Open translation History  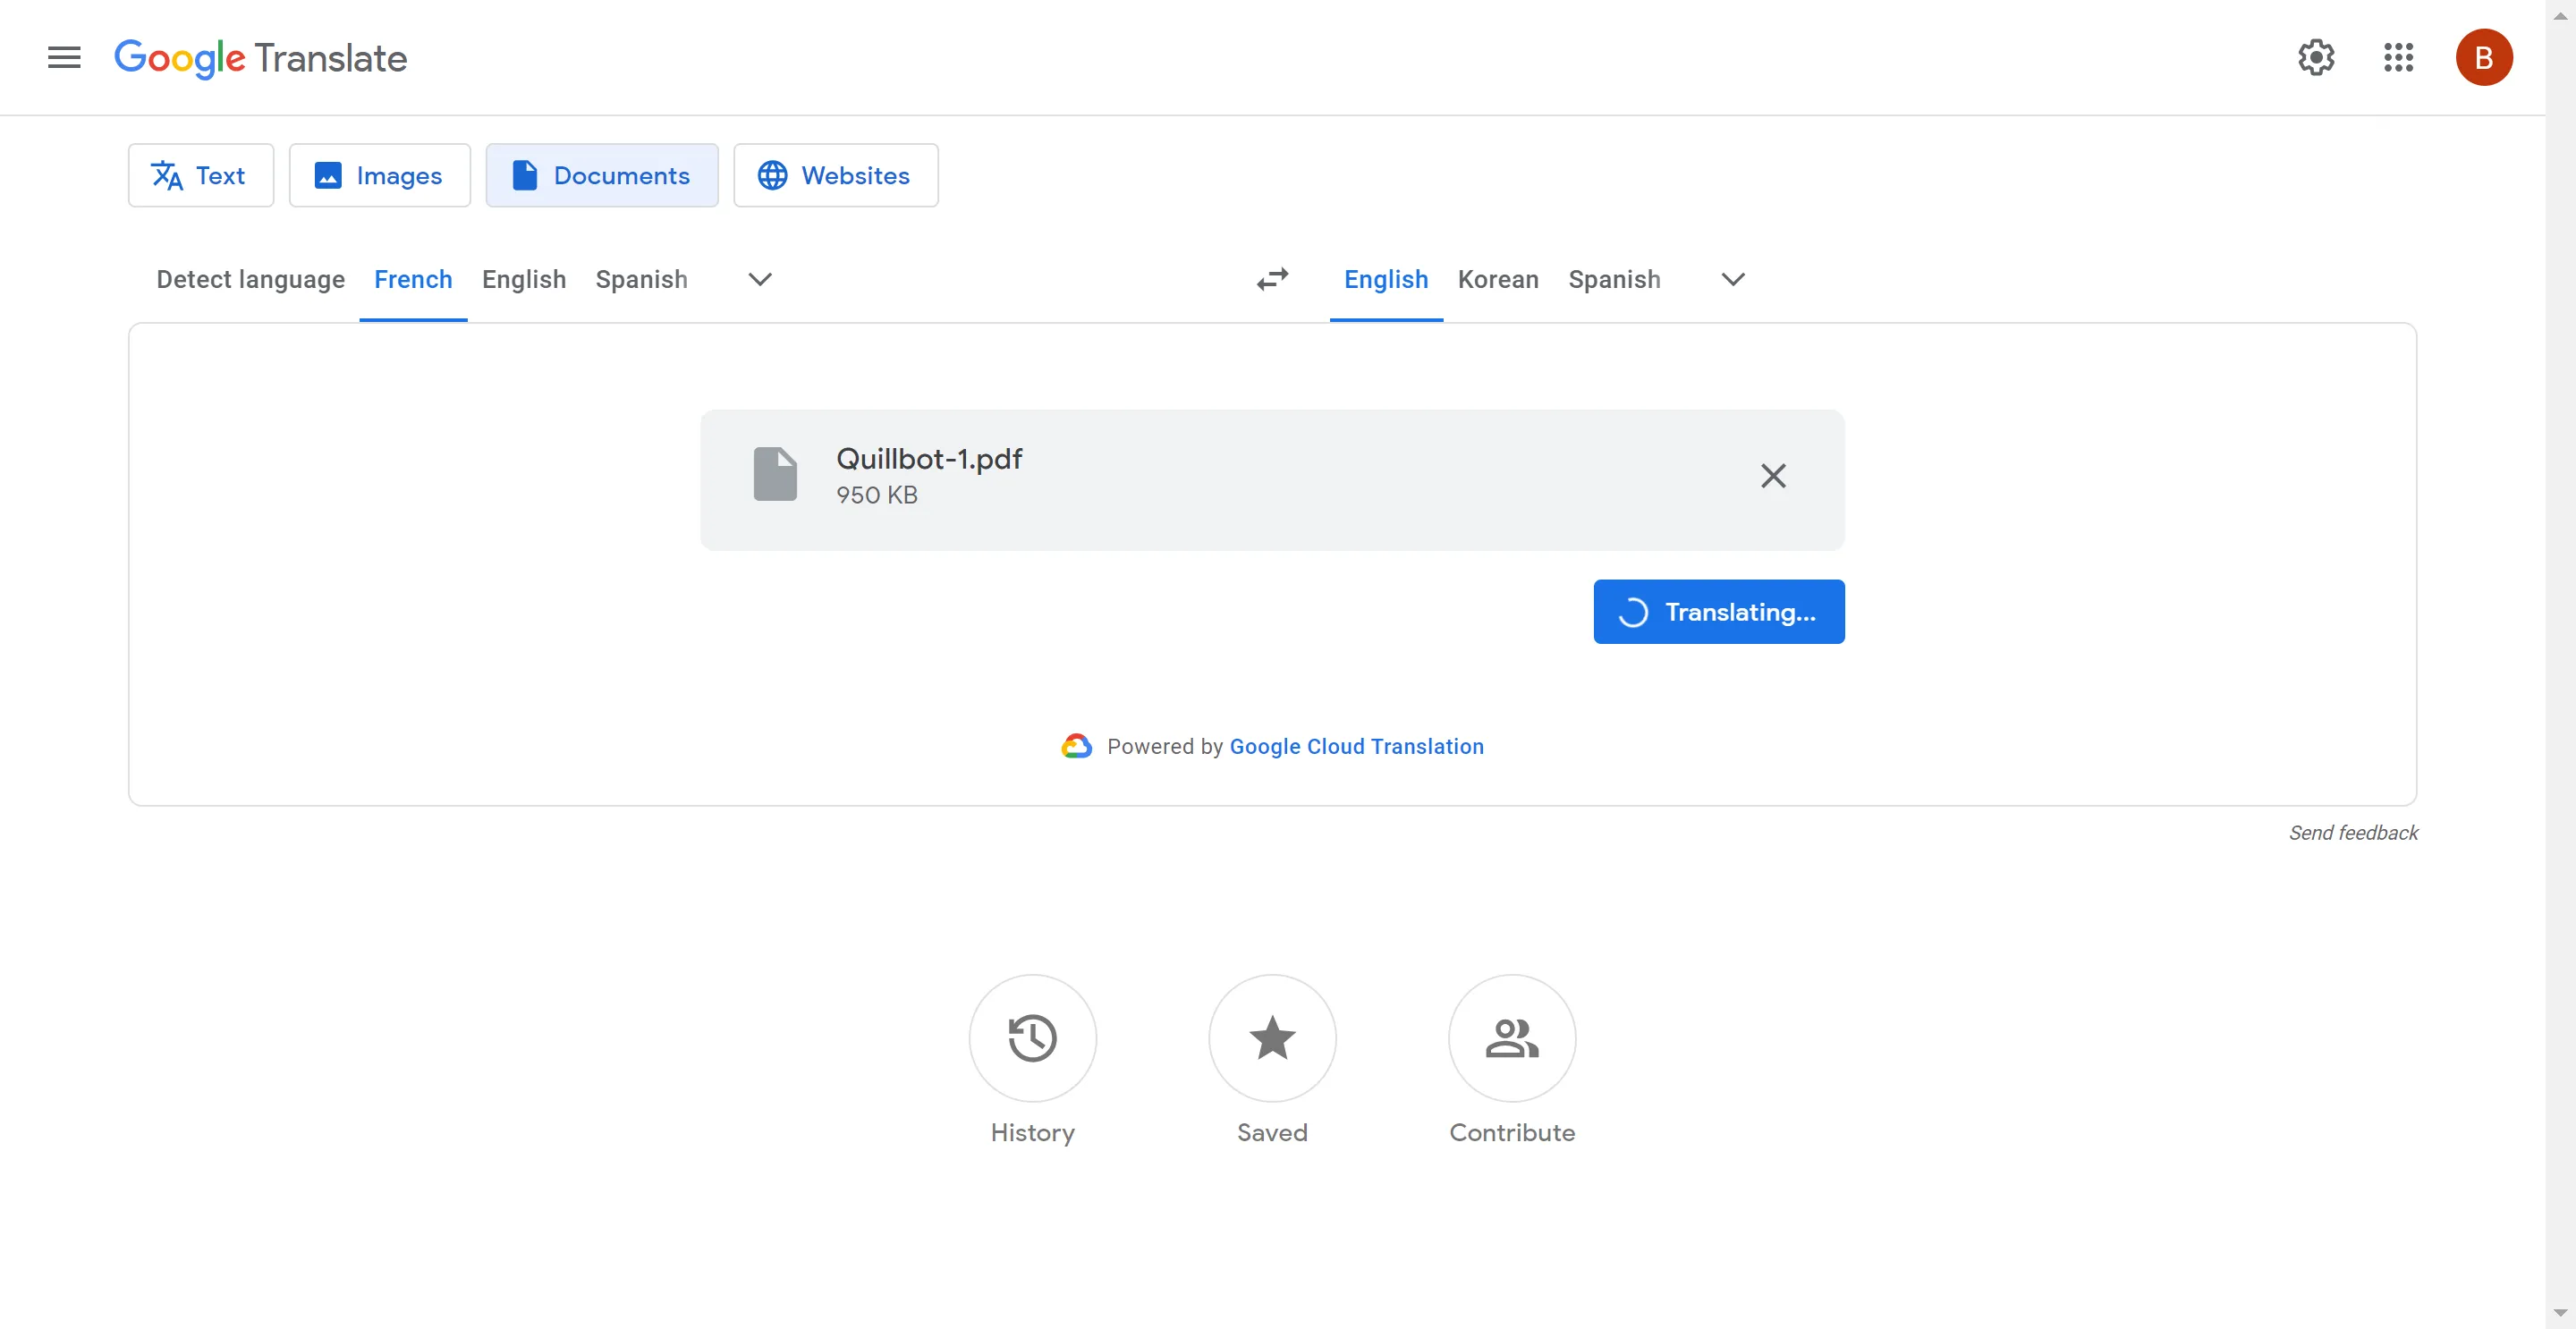[x=1032, y=1038]
